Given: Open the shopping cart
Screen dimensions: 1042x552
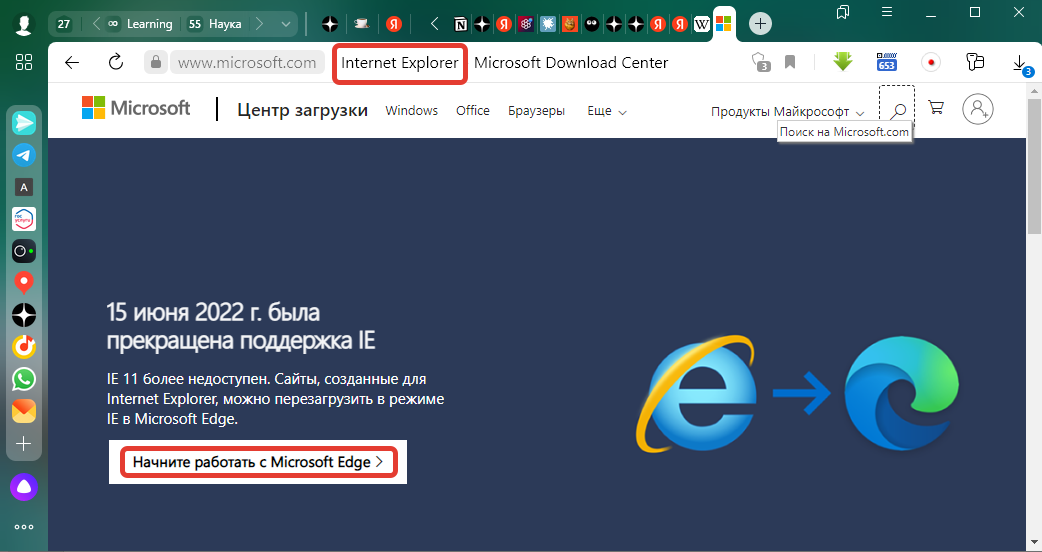Looking at the screenshot, I should tap(936, 108).
